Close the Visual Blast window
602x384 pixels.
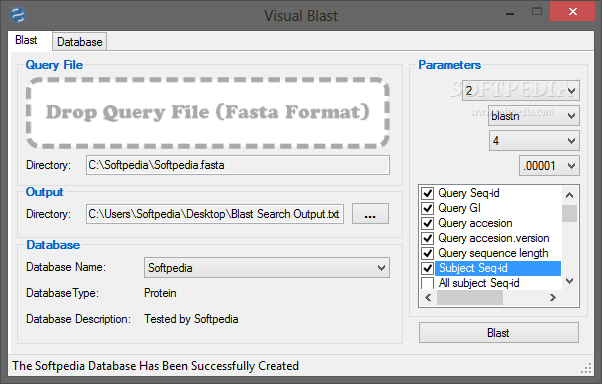(x=573, y=12)
